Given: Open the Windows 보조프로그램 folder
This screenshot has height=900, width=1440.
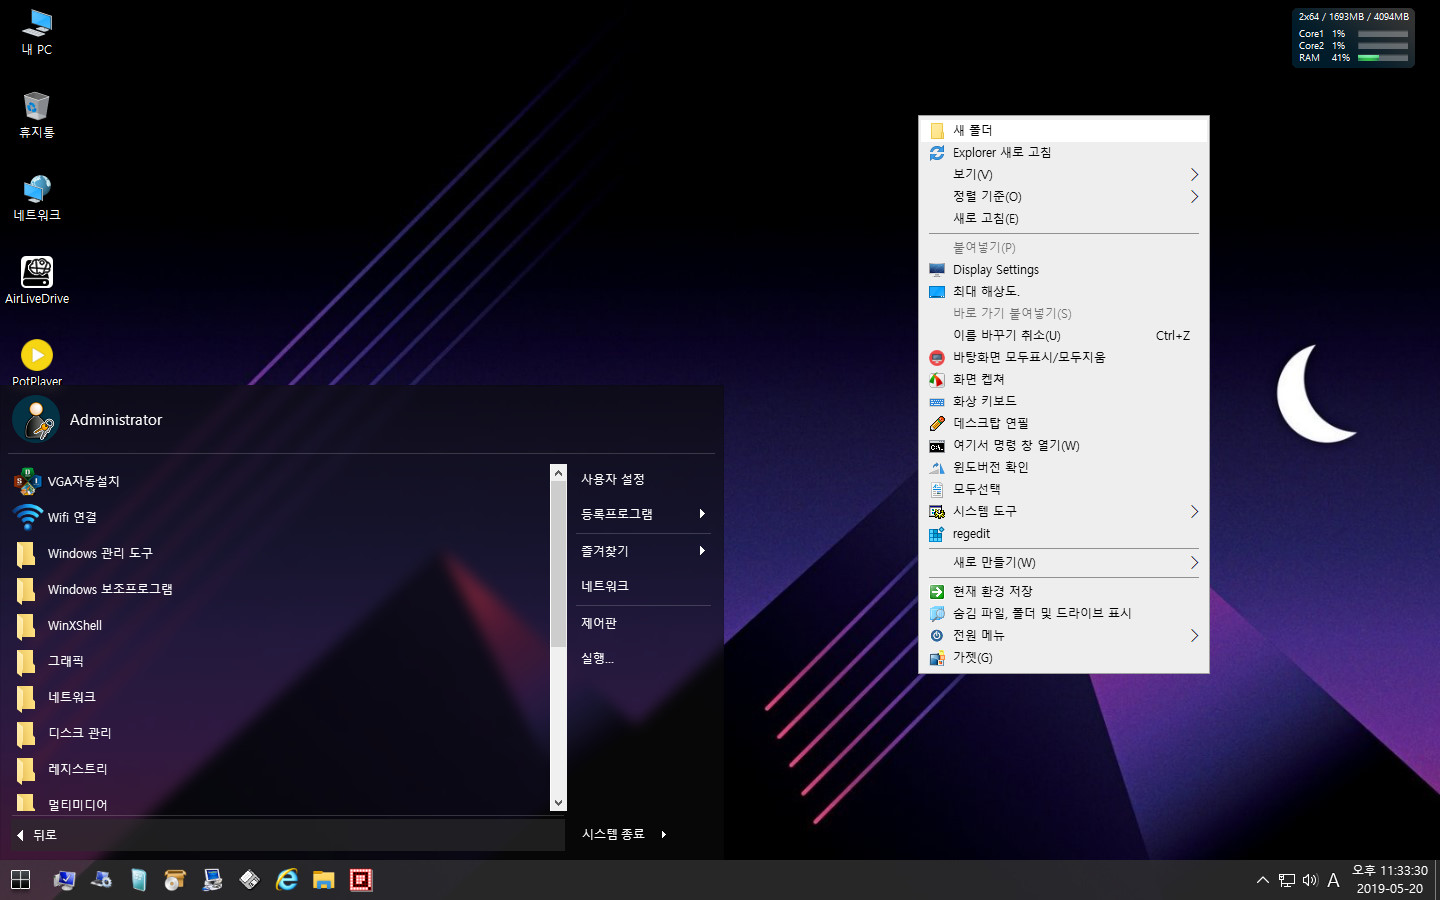Looking at the screenshot, I should pyautogui.click(x=280, y=589).
